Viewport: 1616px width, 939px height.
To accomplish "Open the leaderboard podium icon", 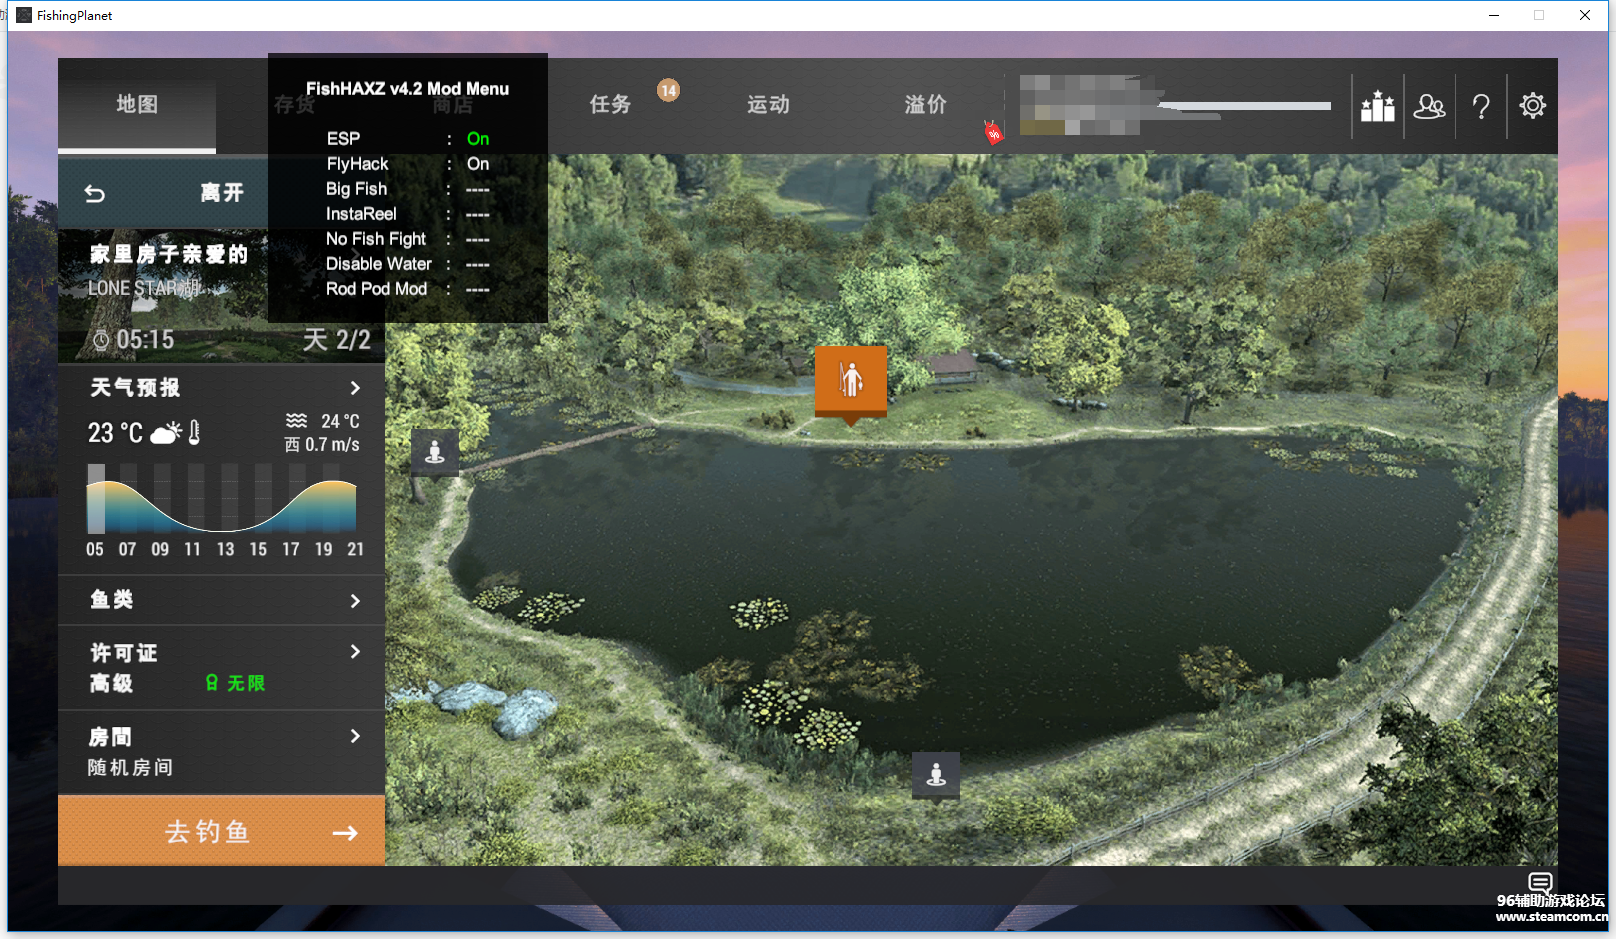I will point(1378,106).
